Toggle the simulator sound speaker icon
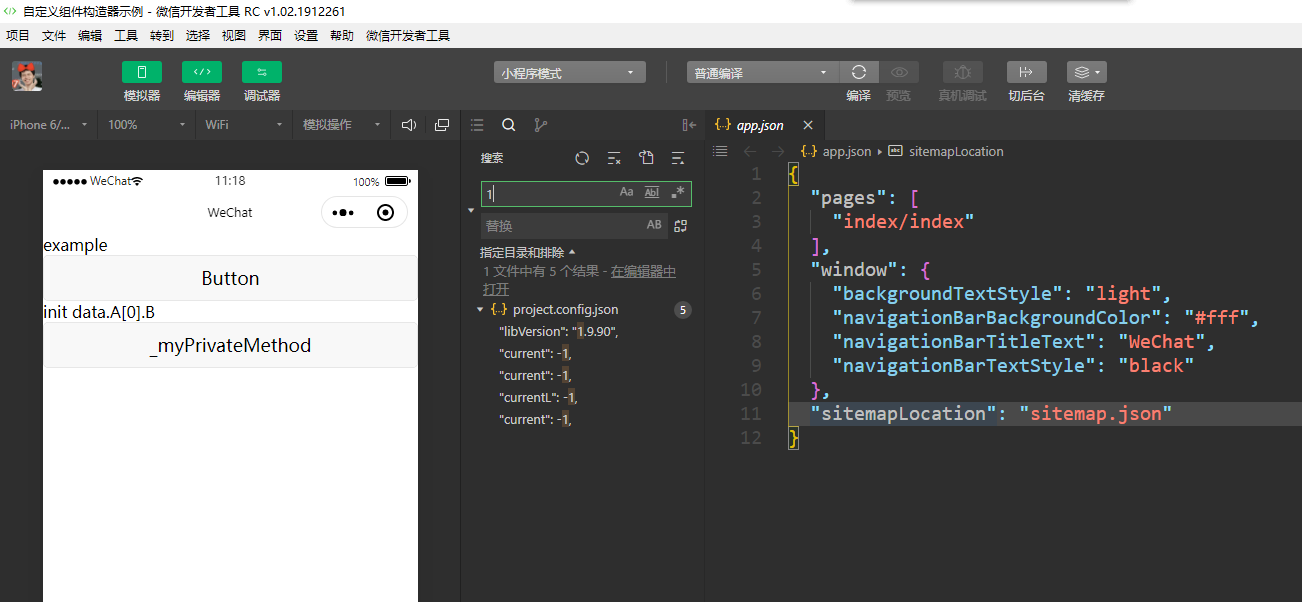This screenshot has height=602, width=1302. pyautogui.click(x=408, y=125)
